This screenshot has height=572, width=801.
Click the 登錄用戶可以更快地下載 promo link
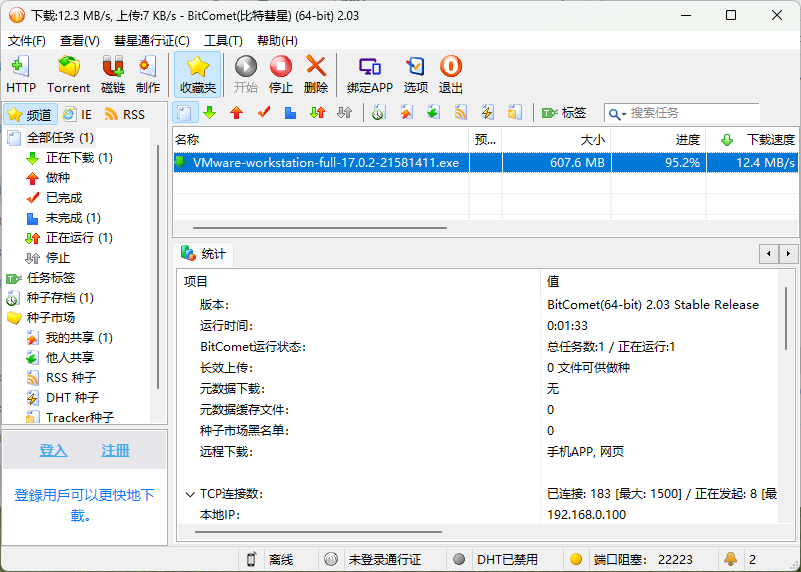click(84, 505)
